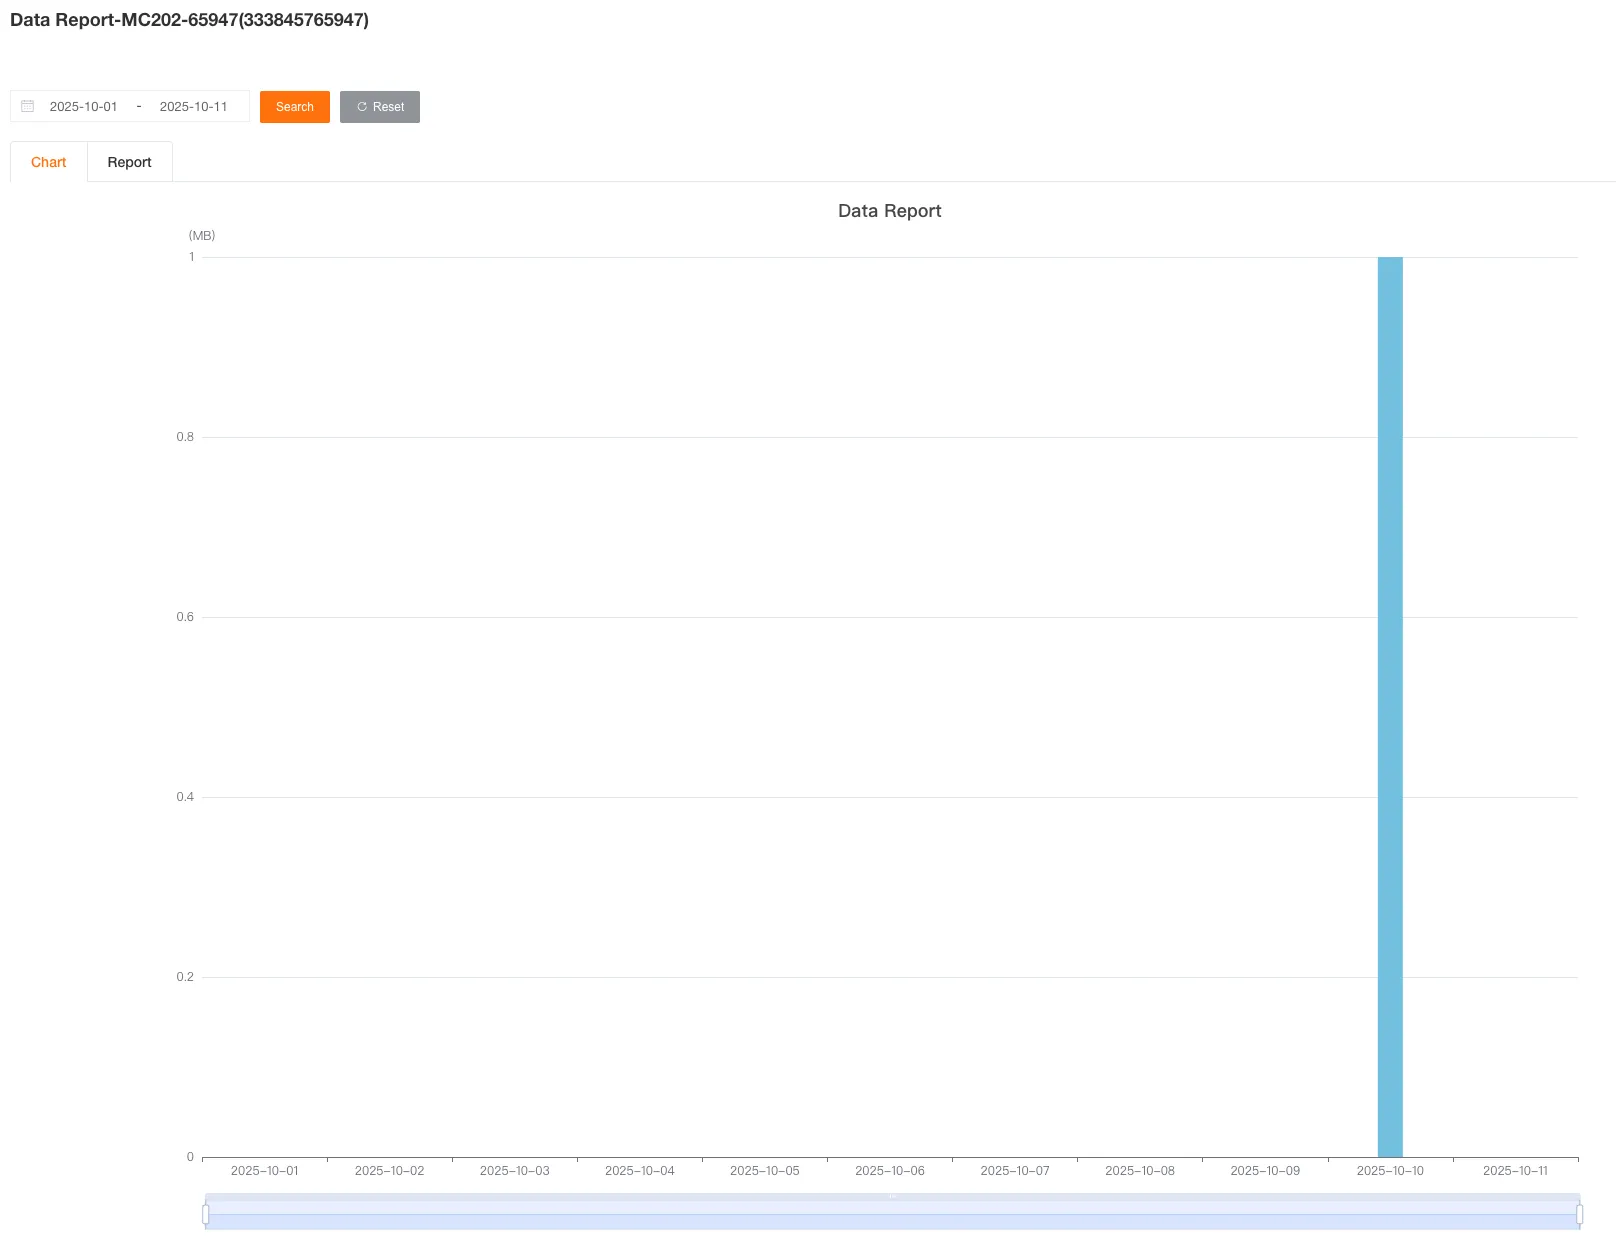1616x1253 pixels.
Task: Reset the filters using the Reset button
Action: point(379,107)
